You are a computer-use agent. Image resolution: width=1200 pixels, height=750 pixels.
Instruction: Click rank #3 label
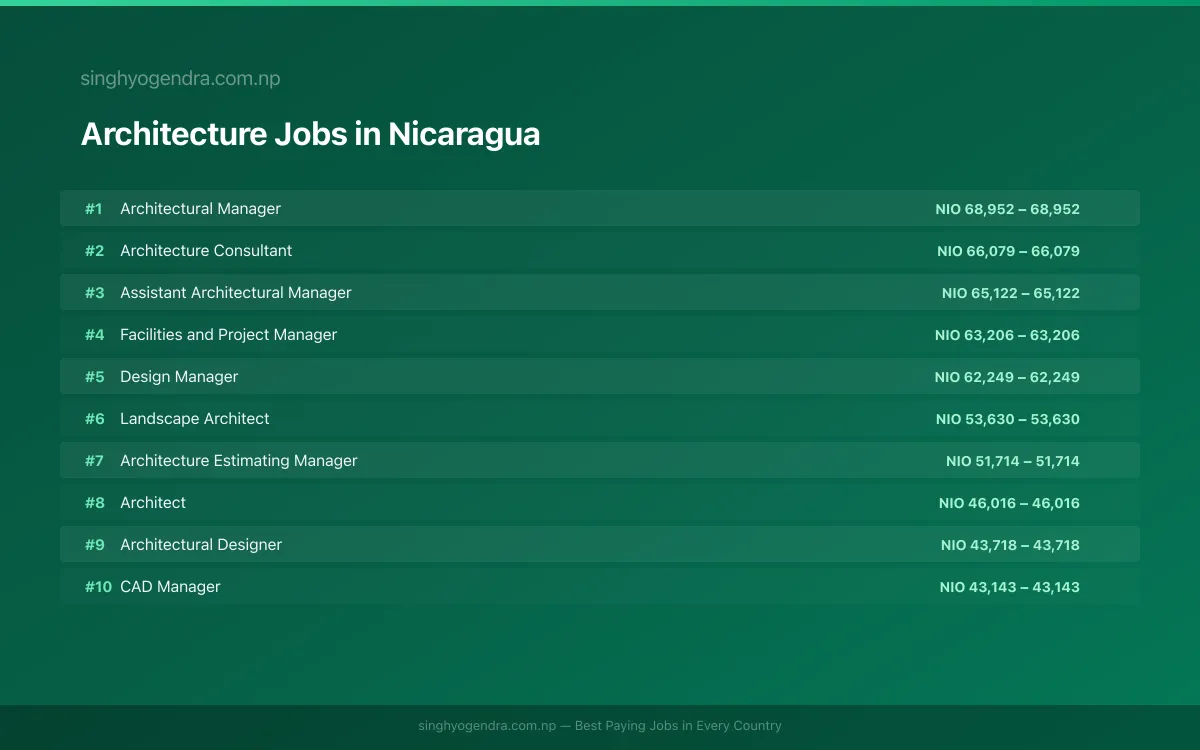pyautogui.click(x=94, y=293)
